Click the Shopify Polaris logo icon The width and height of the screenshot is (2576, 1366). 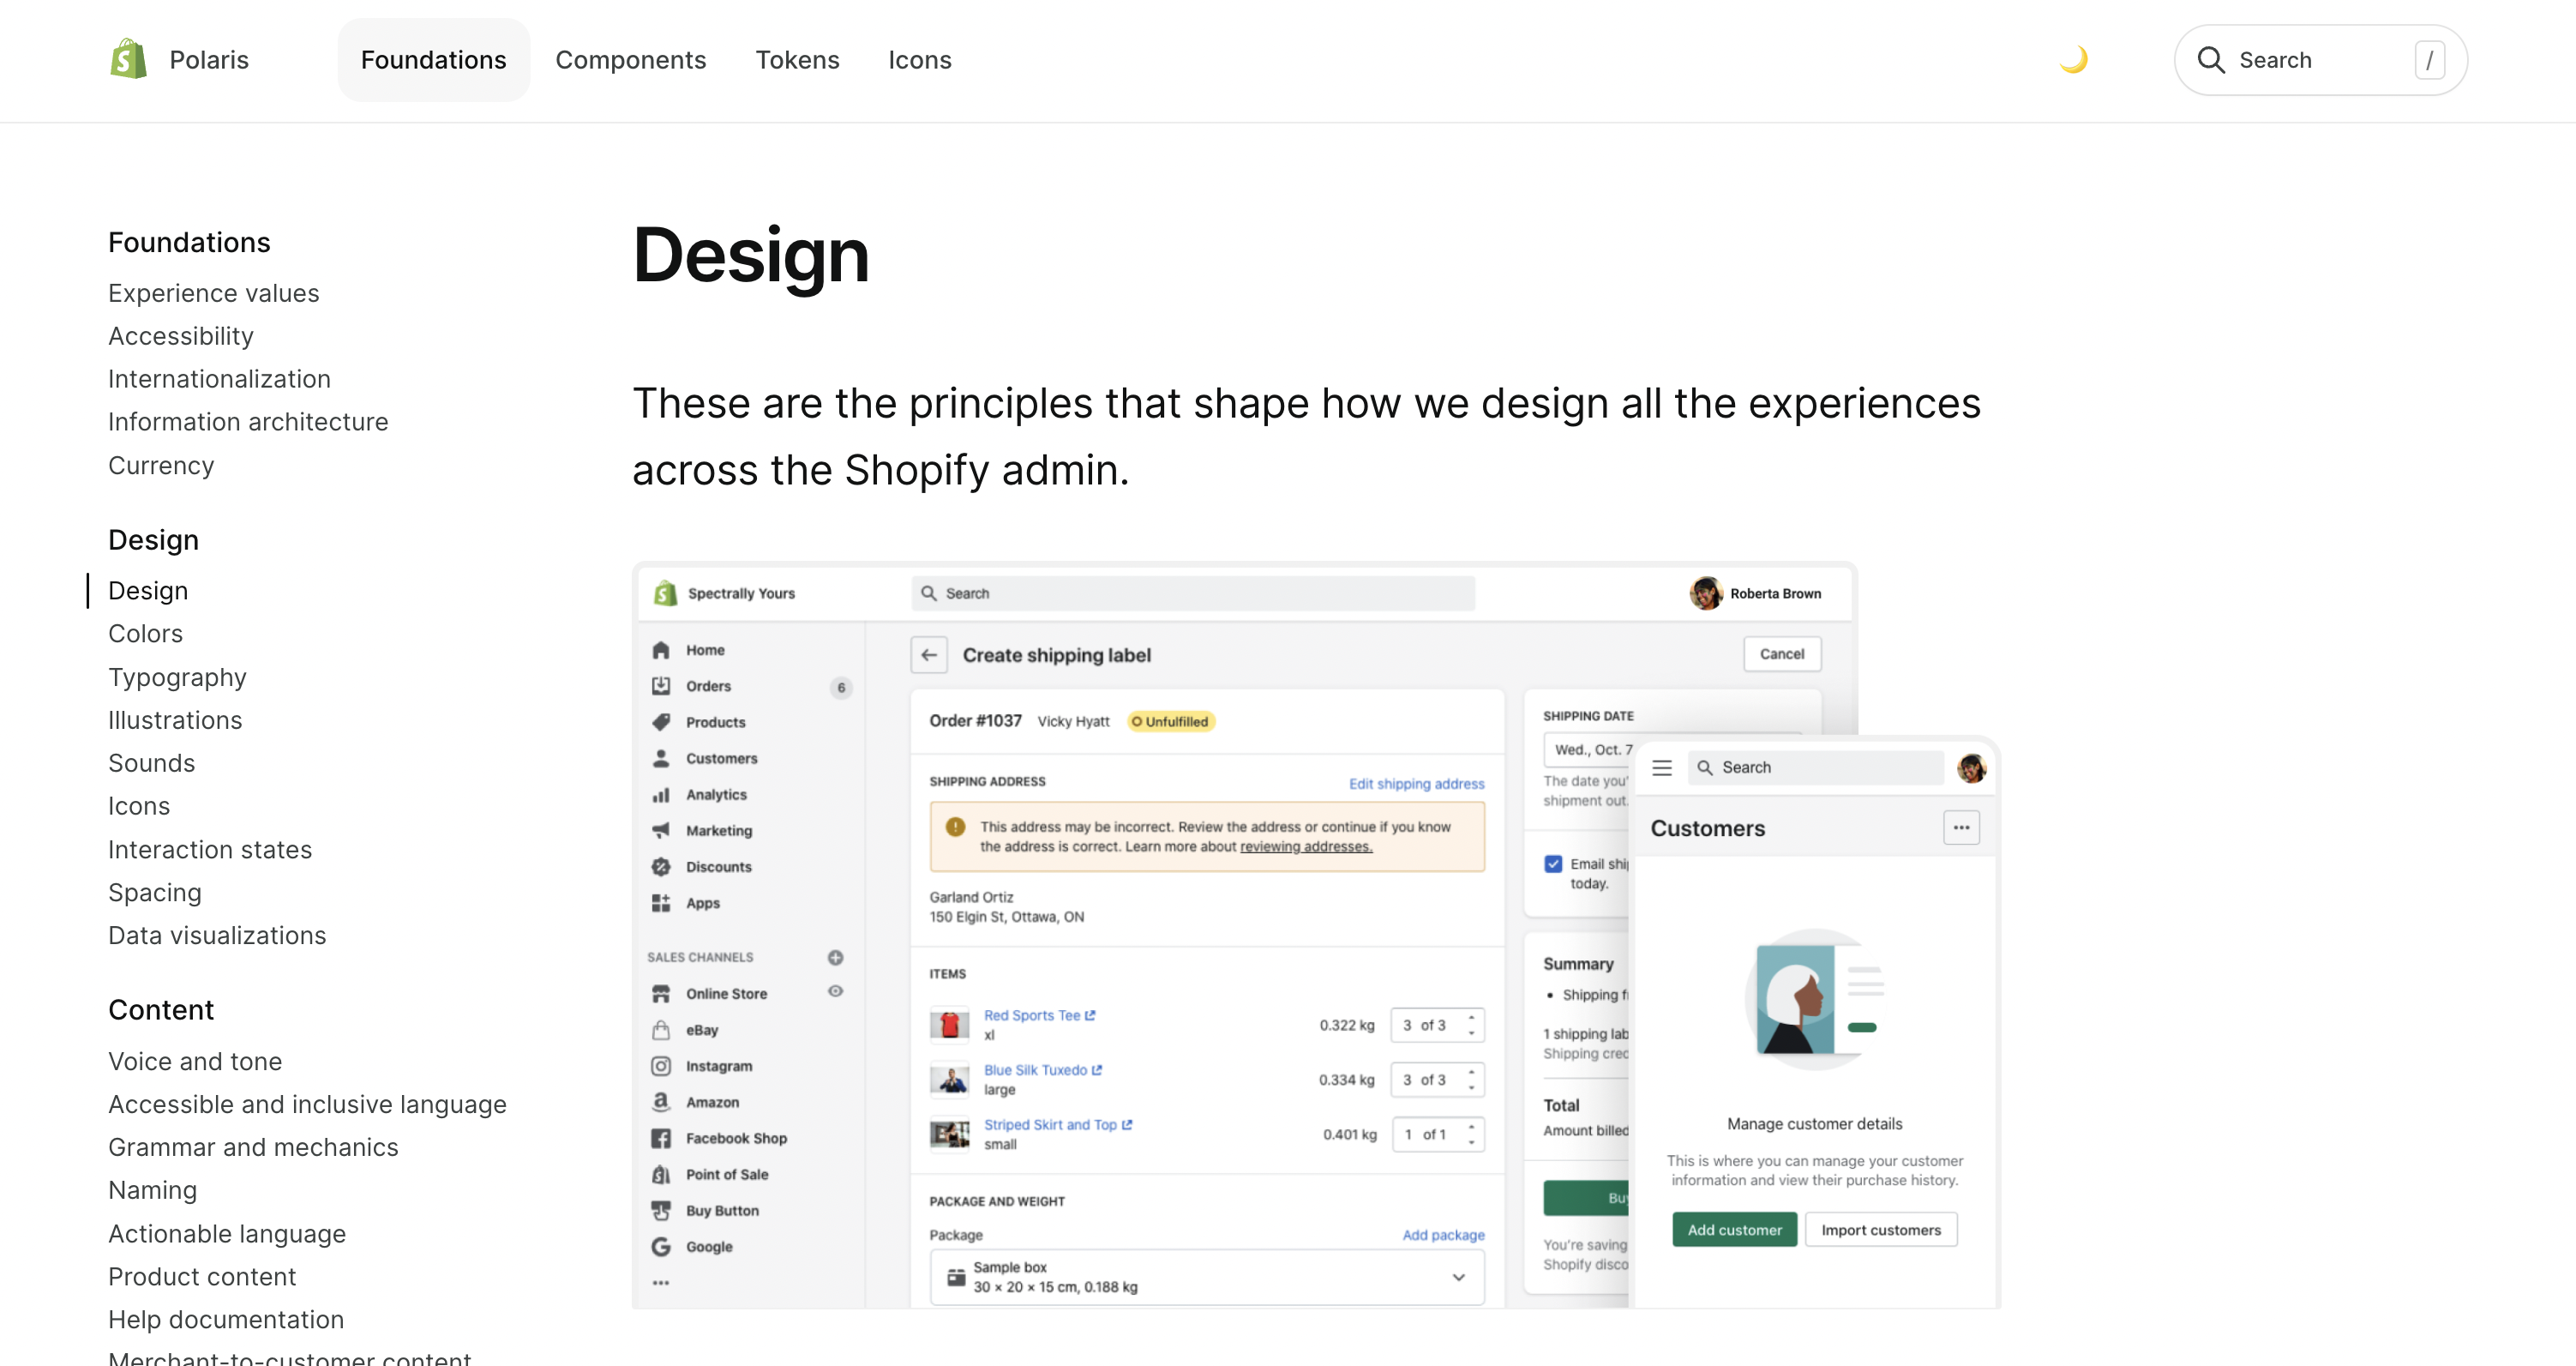tap(128, 60)
